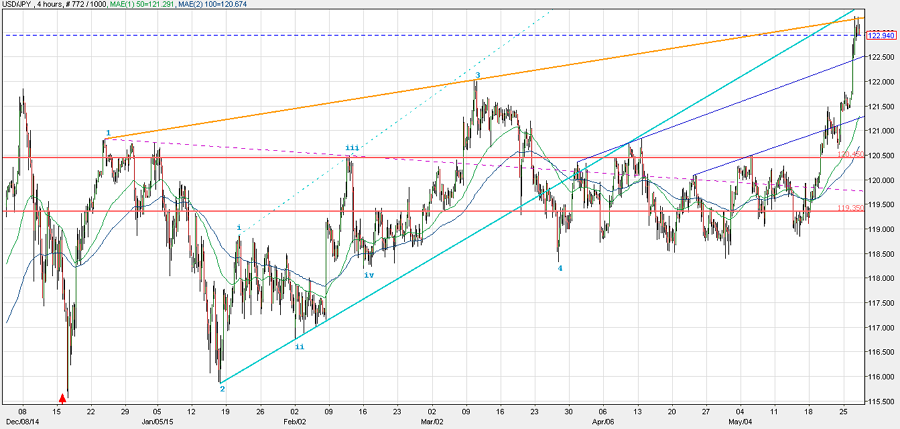Click the '117.500' price axis label
Screen dimensions: 900x429
[x=881, y=303]
